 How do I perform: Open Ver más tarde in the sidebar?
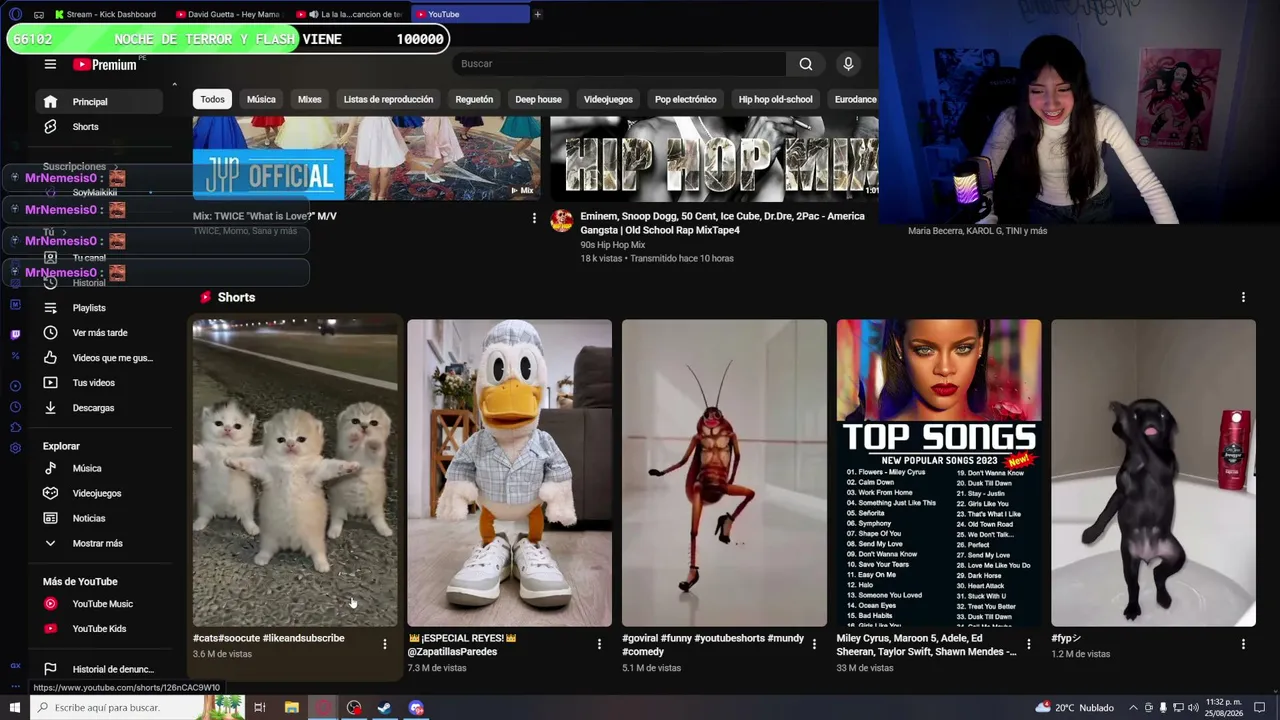coord(99,333)
